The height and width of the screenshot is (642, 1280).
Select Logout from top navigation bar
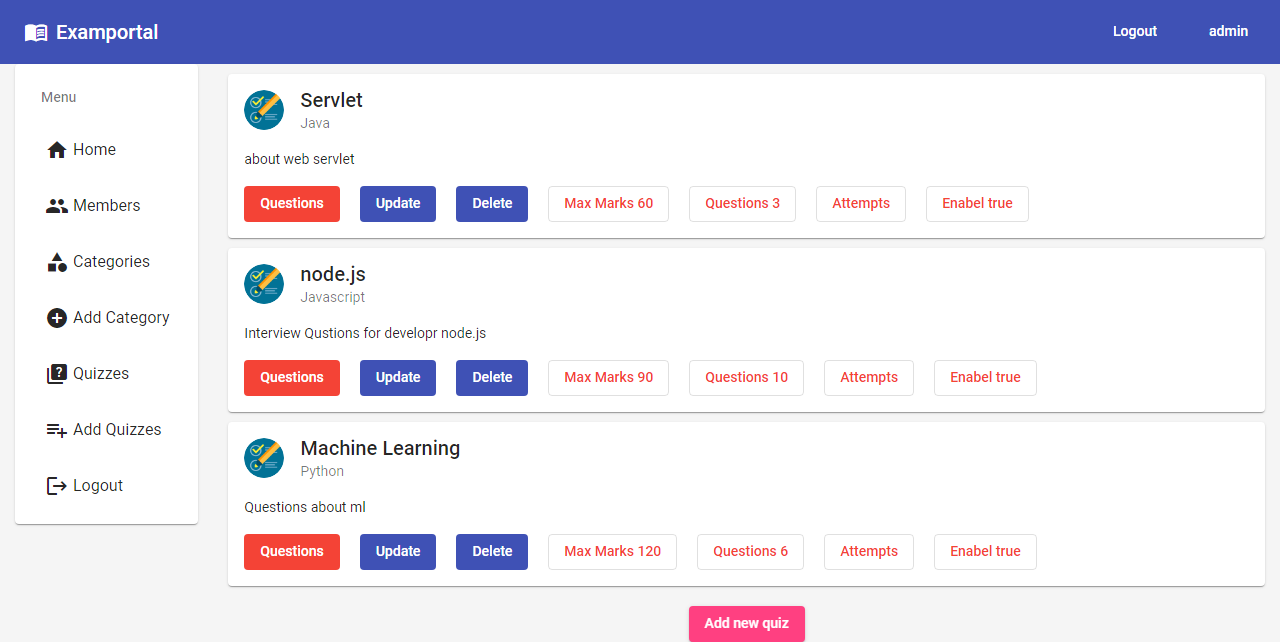(x=1134, y=31)
